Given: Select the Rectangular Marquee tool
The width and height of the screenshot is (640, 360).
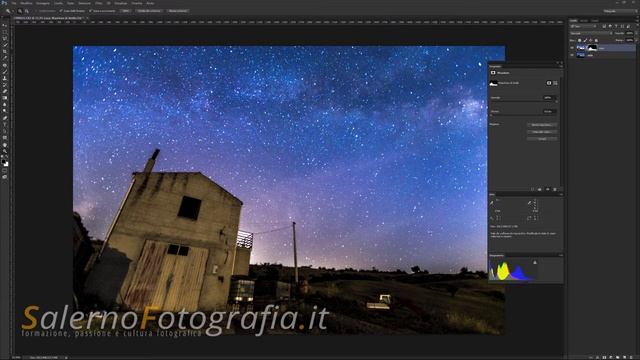Looking at the screenshot, I should 4,31.
